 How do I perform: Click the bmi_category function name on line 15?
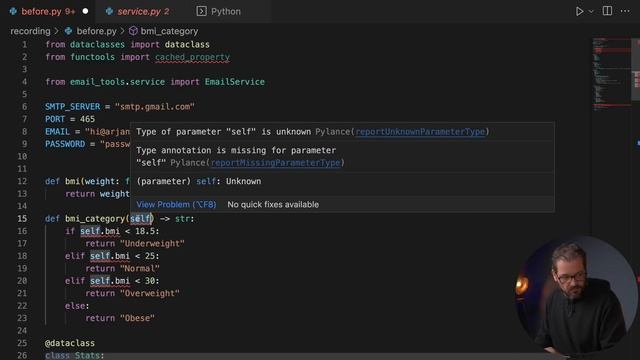[95, 219]
